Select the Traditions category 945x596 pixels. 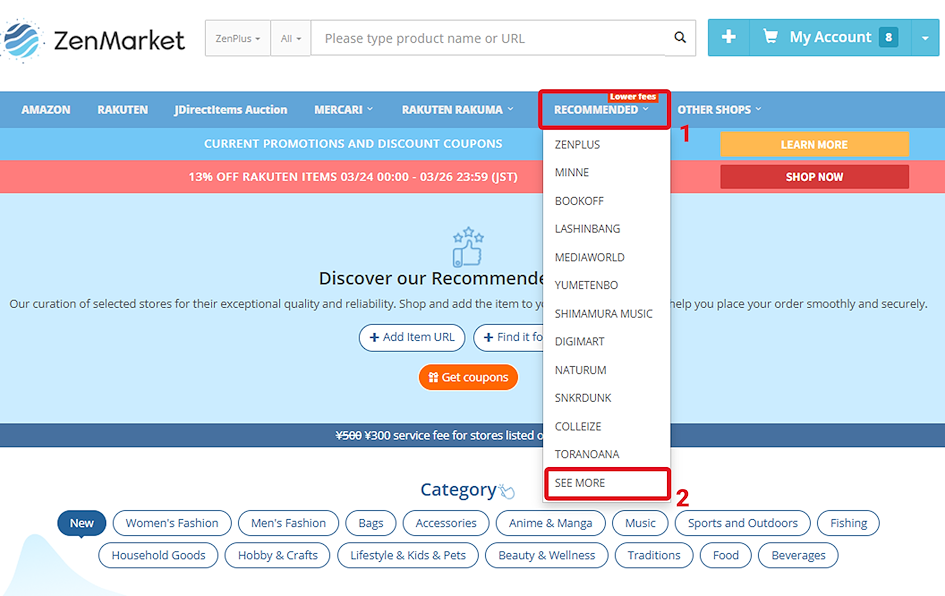tap(654, 555)
